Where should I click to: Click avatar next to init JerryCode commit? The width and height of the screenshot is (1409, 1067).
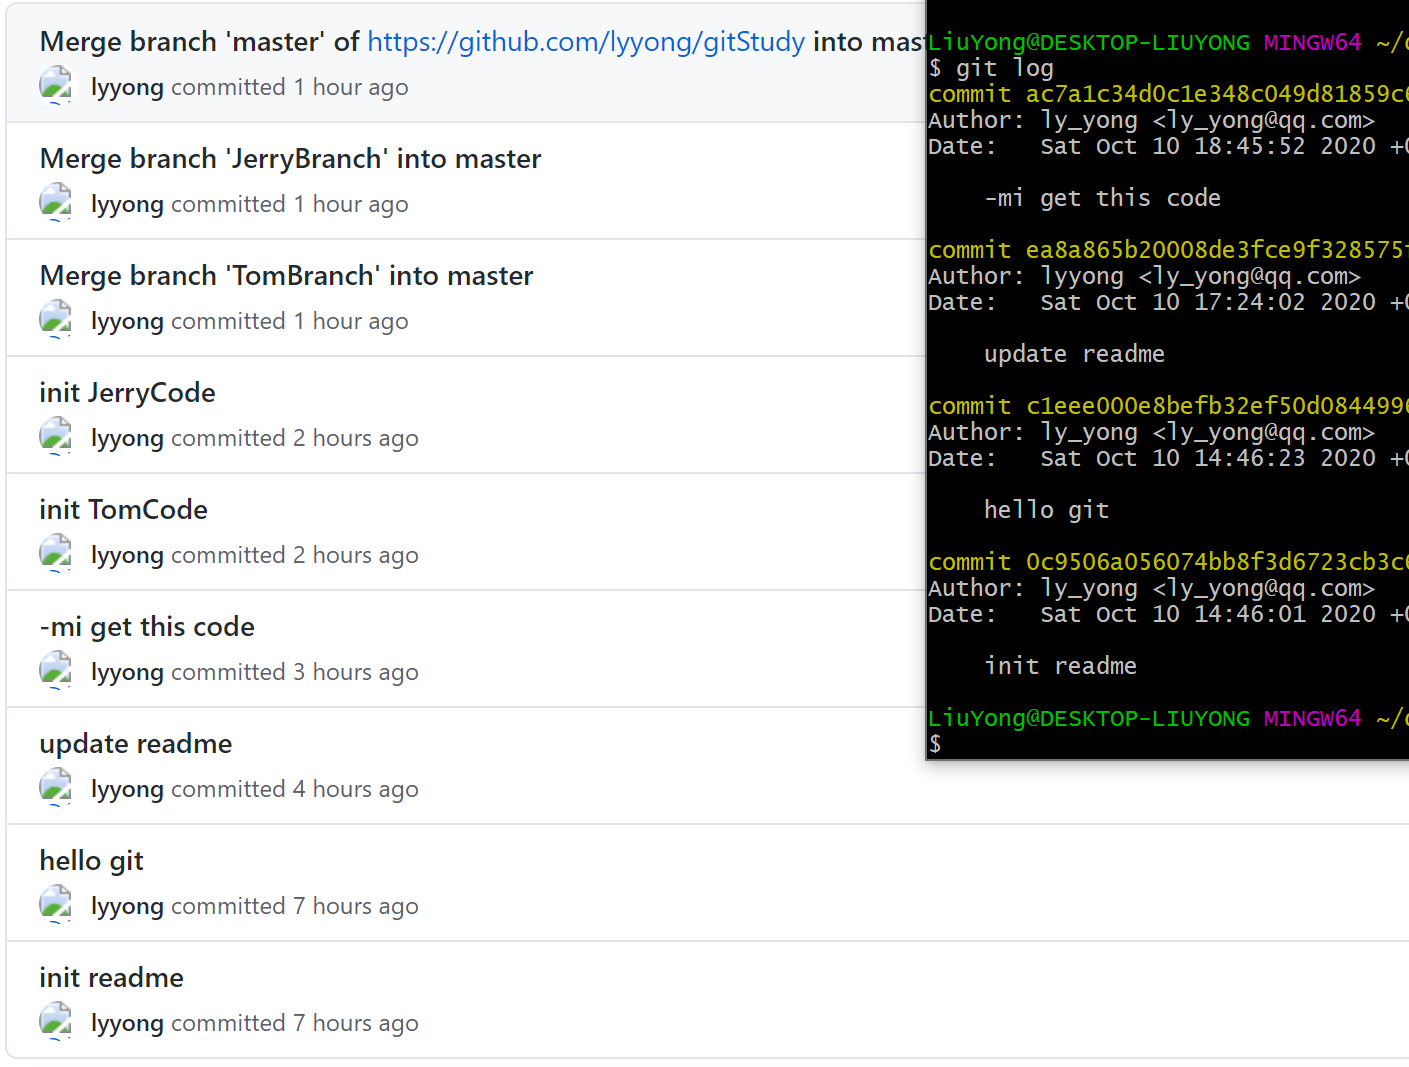[x=56, y=437]
